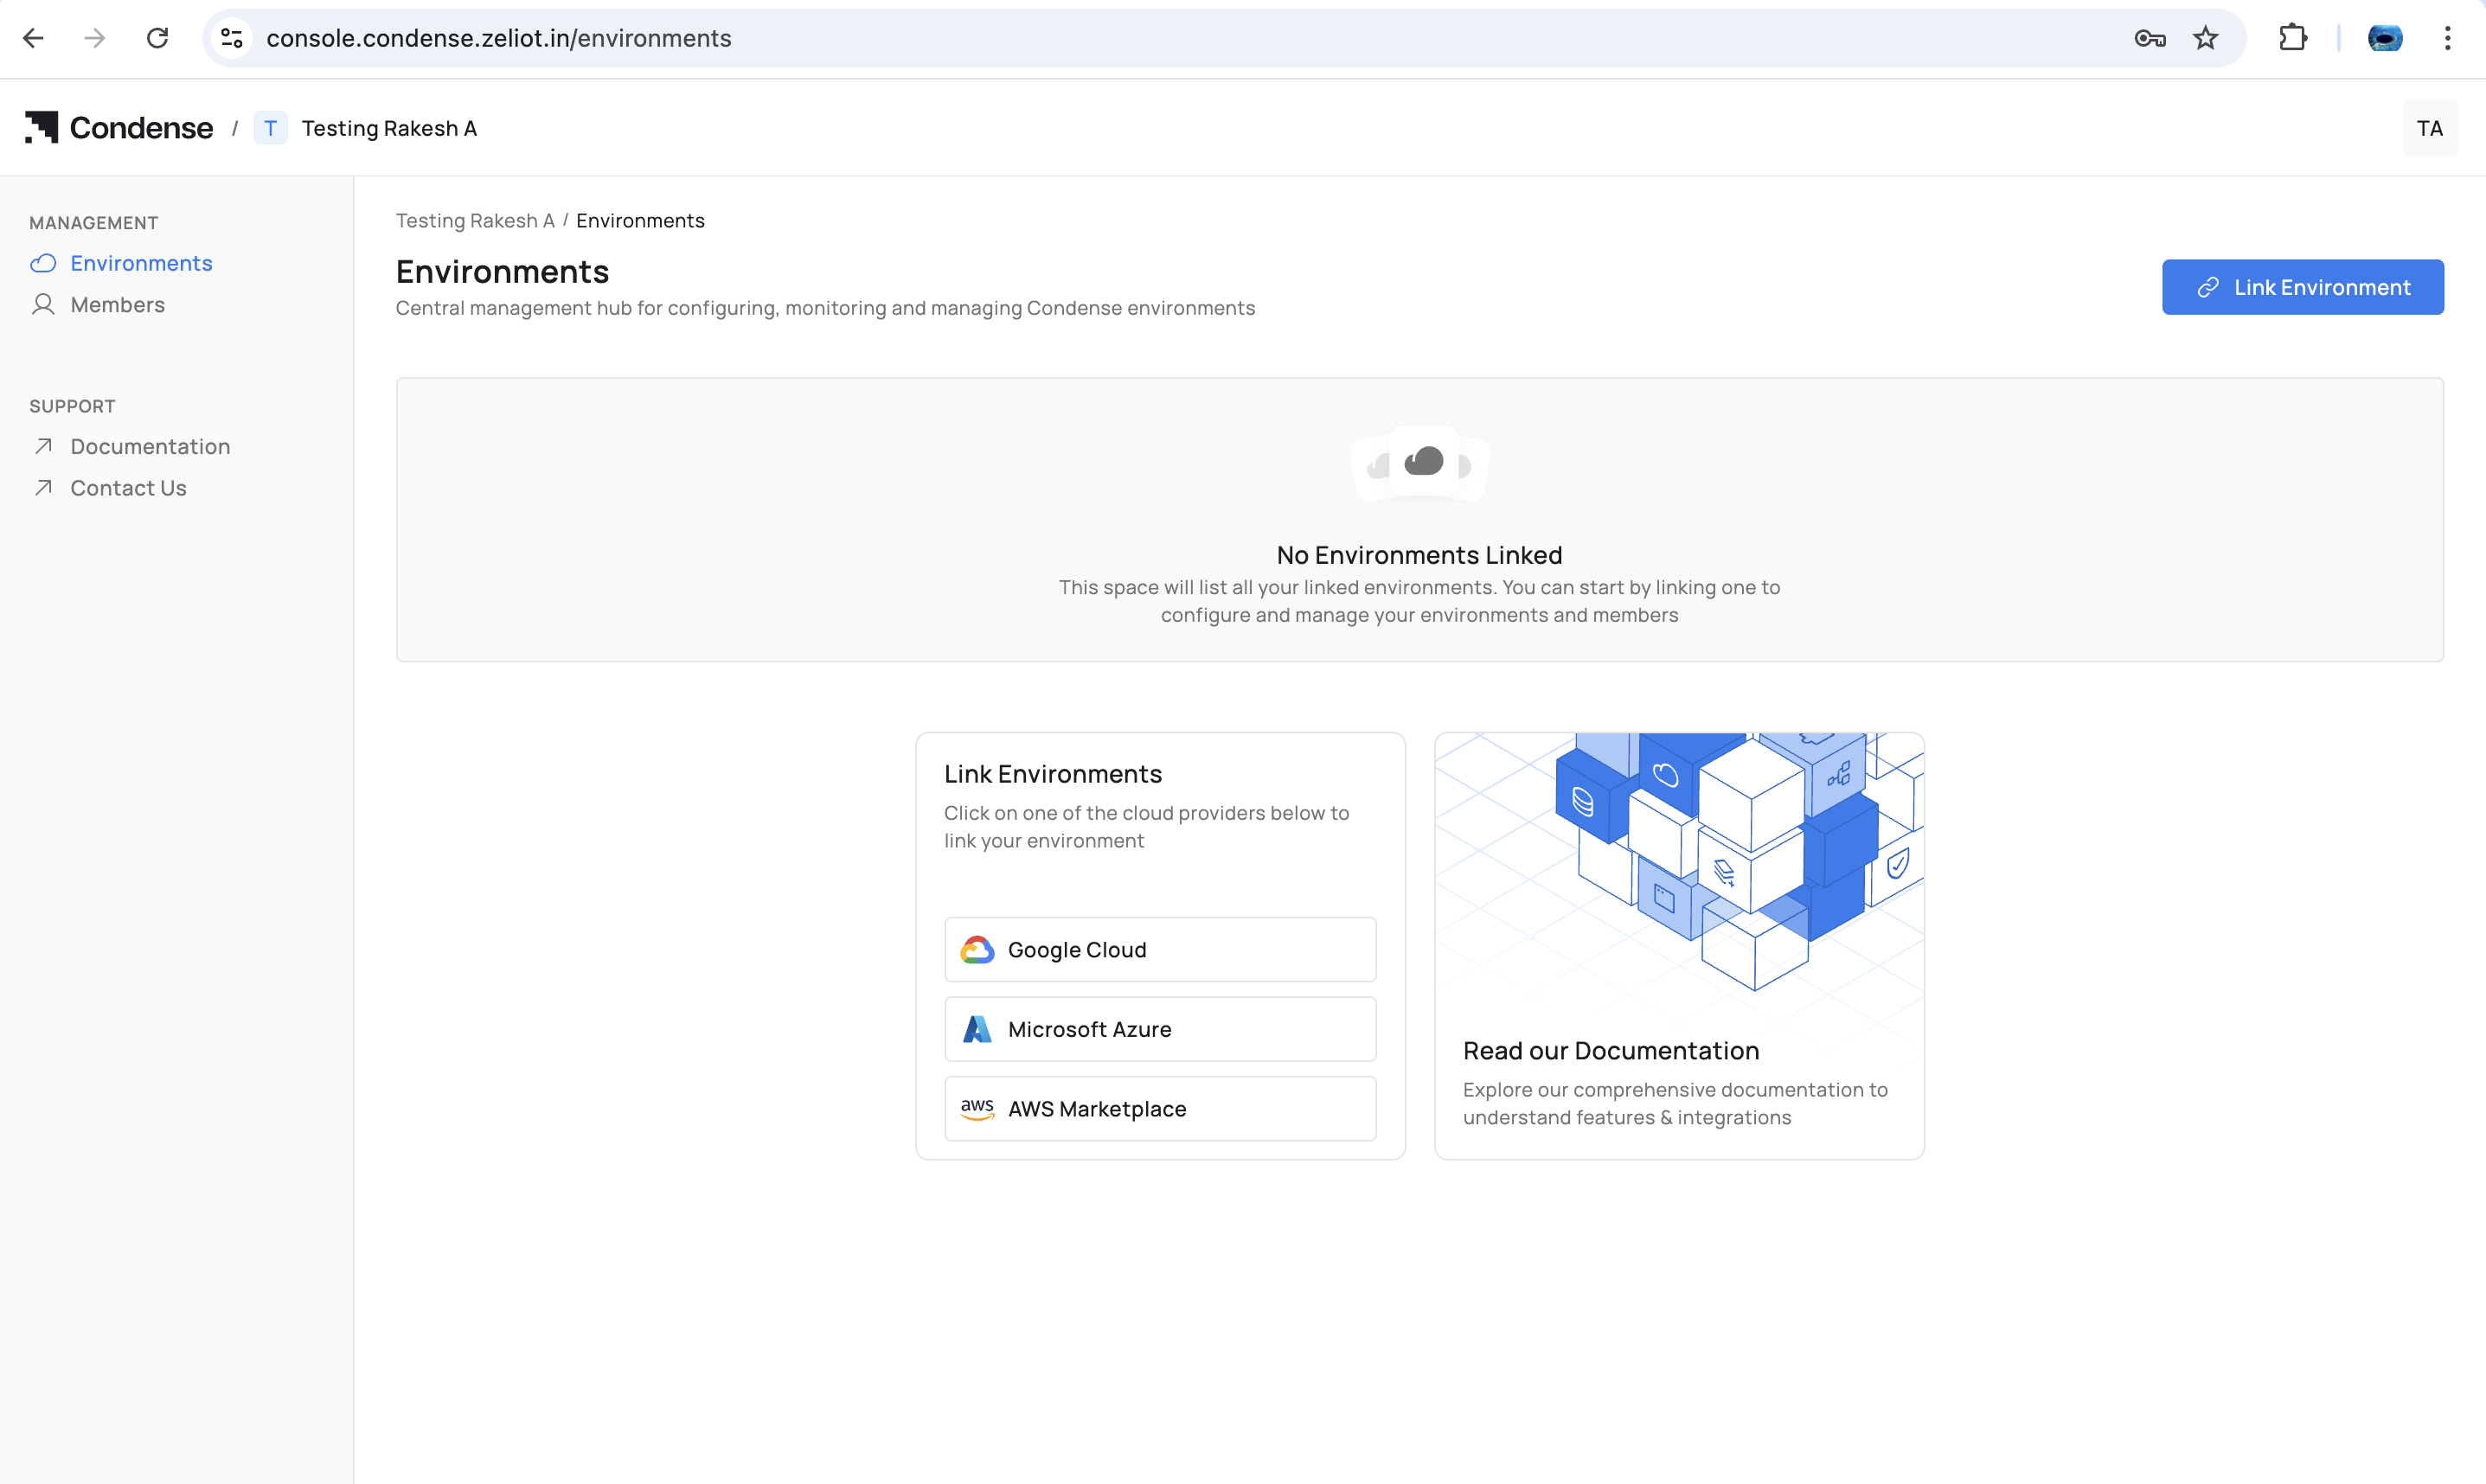Screen dimensions: 2486x1484
Task: Open Chrome three-dot menu
Action: click(2447, 38)
